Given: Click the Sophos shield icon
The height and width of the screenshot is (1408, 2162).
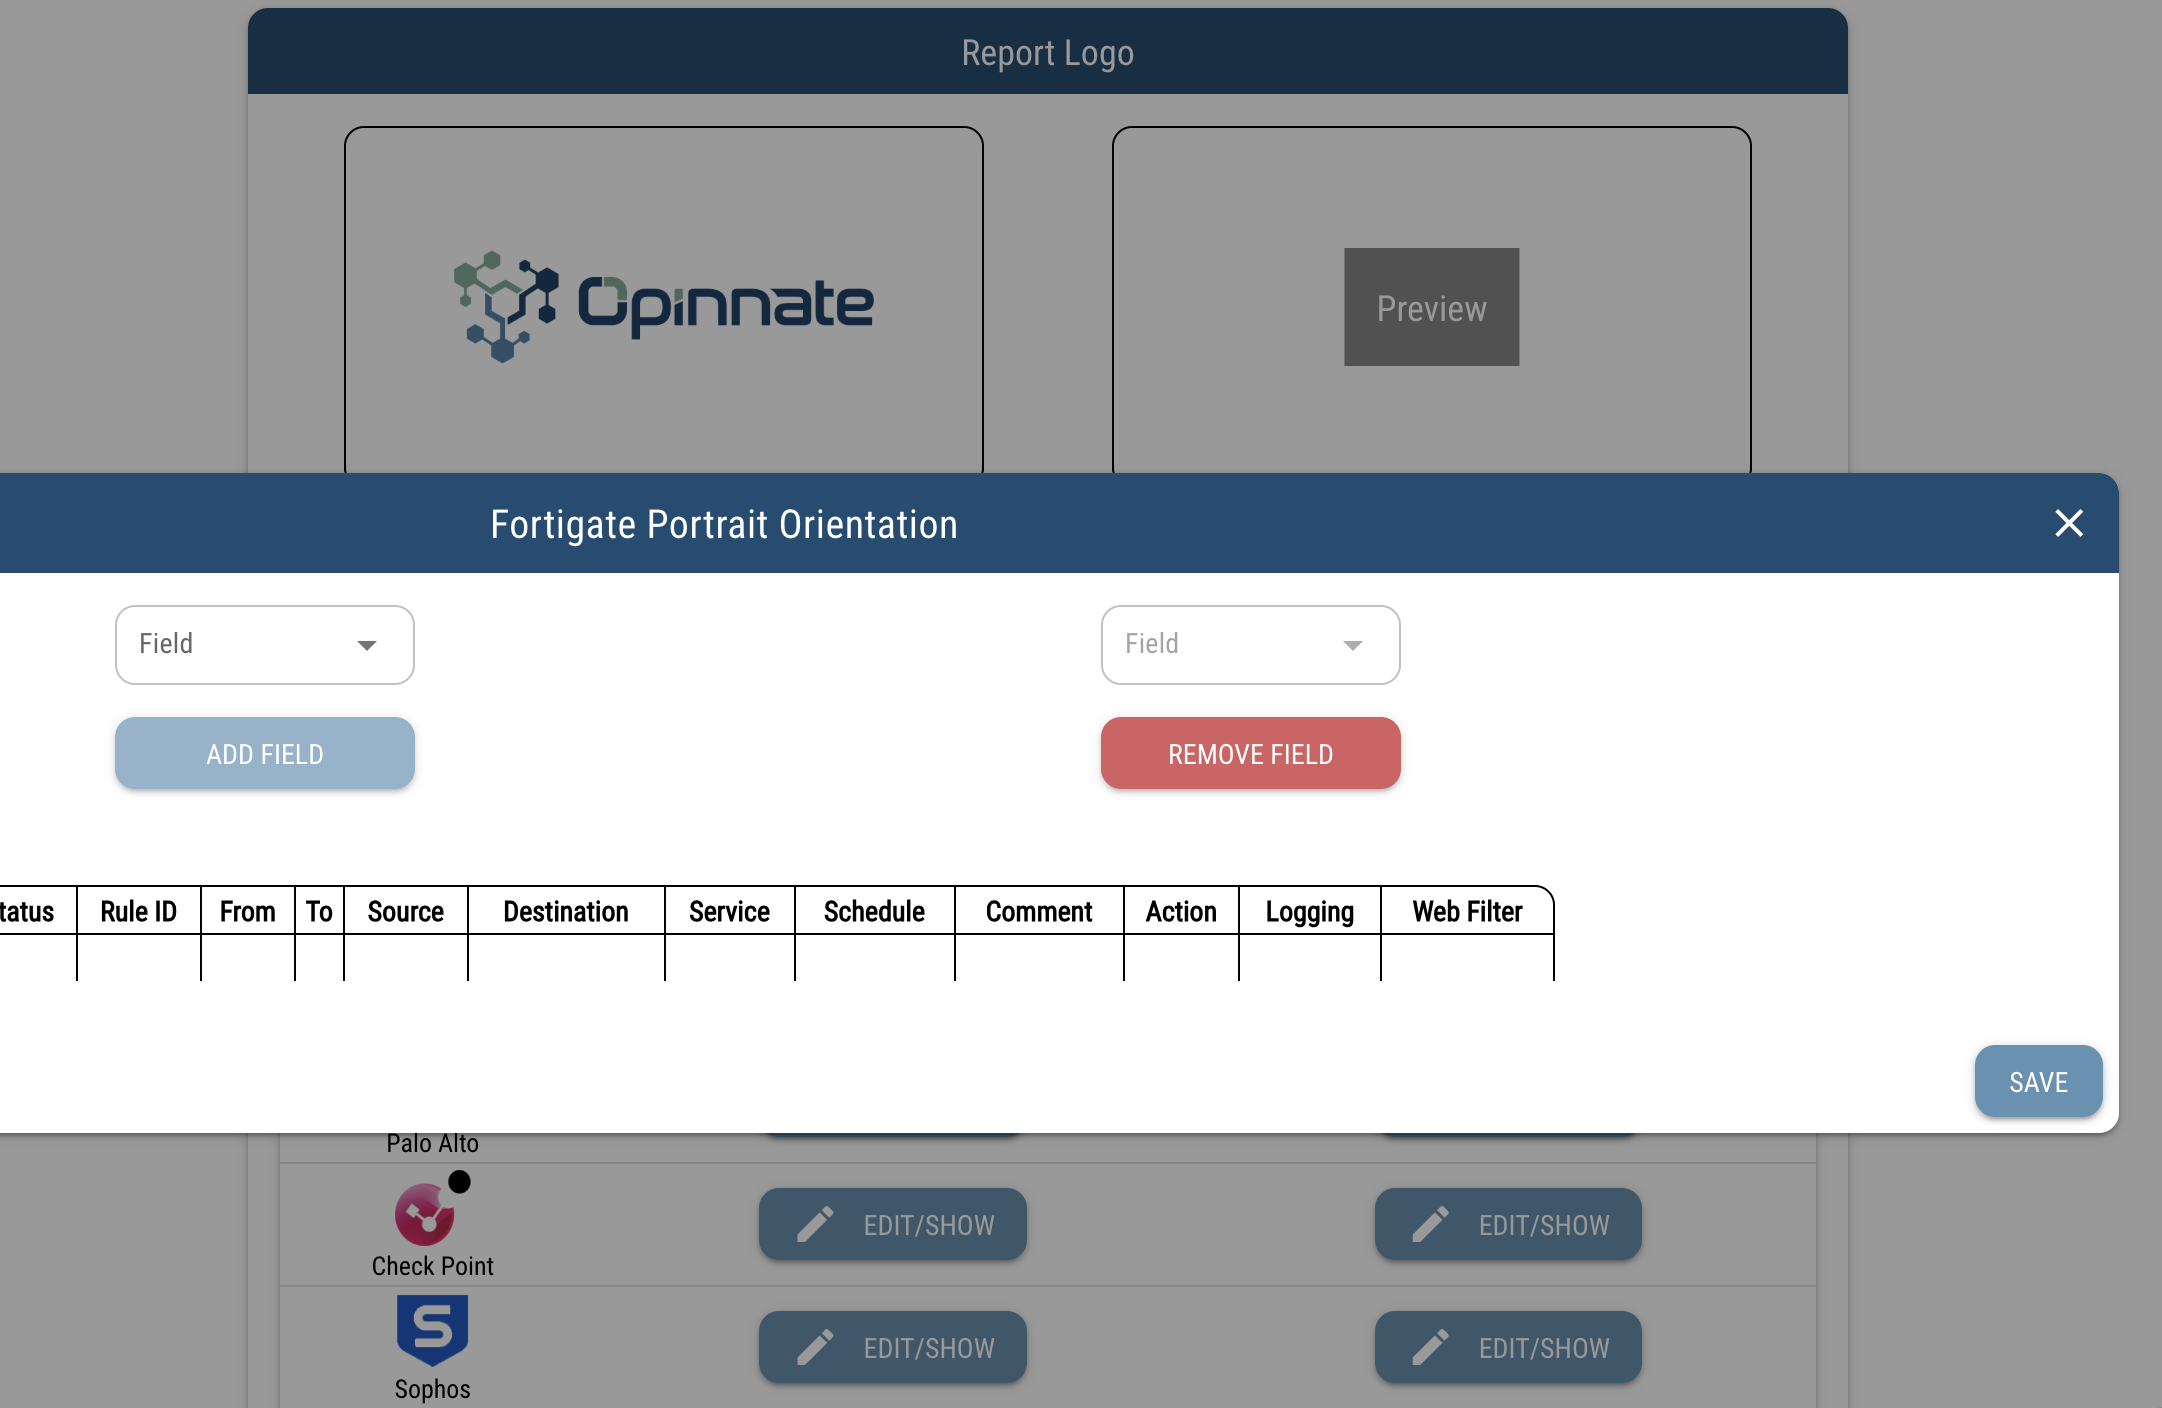Looking at the screenshot, I should (x=432, y=1330).
